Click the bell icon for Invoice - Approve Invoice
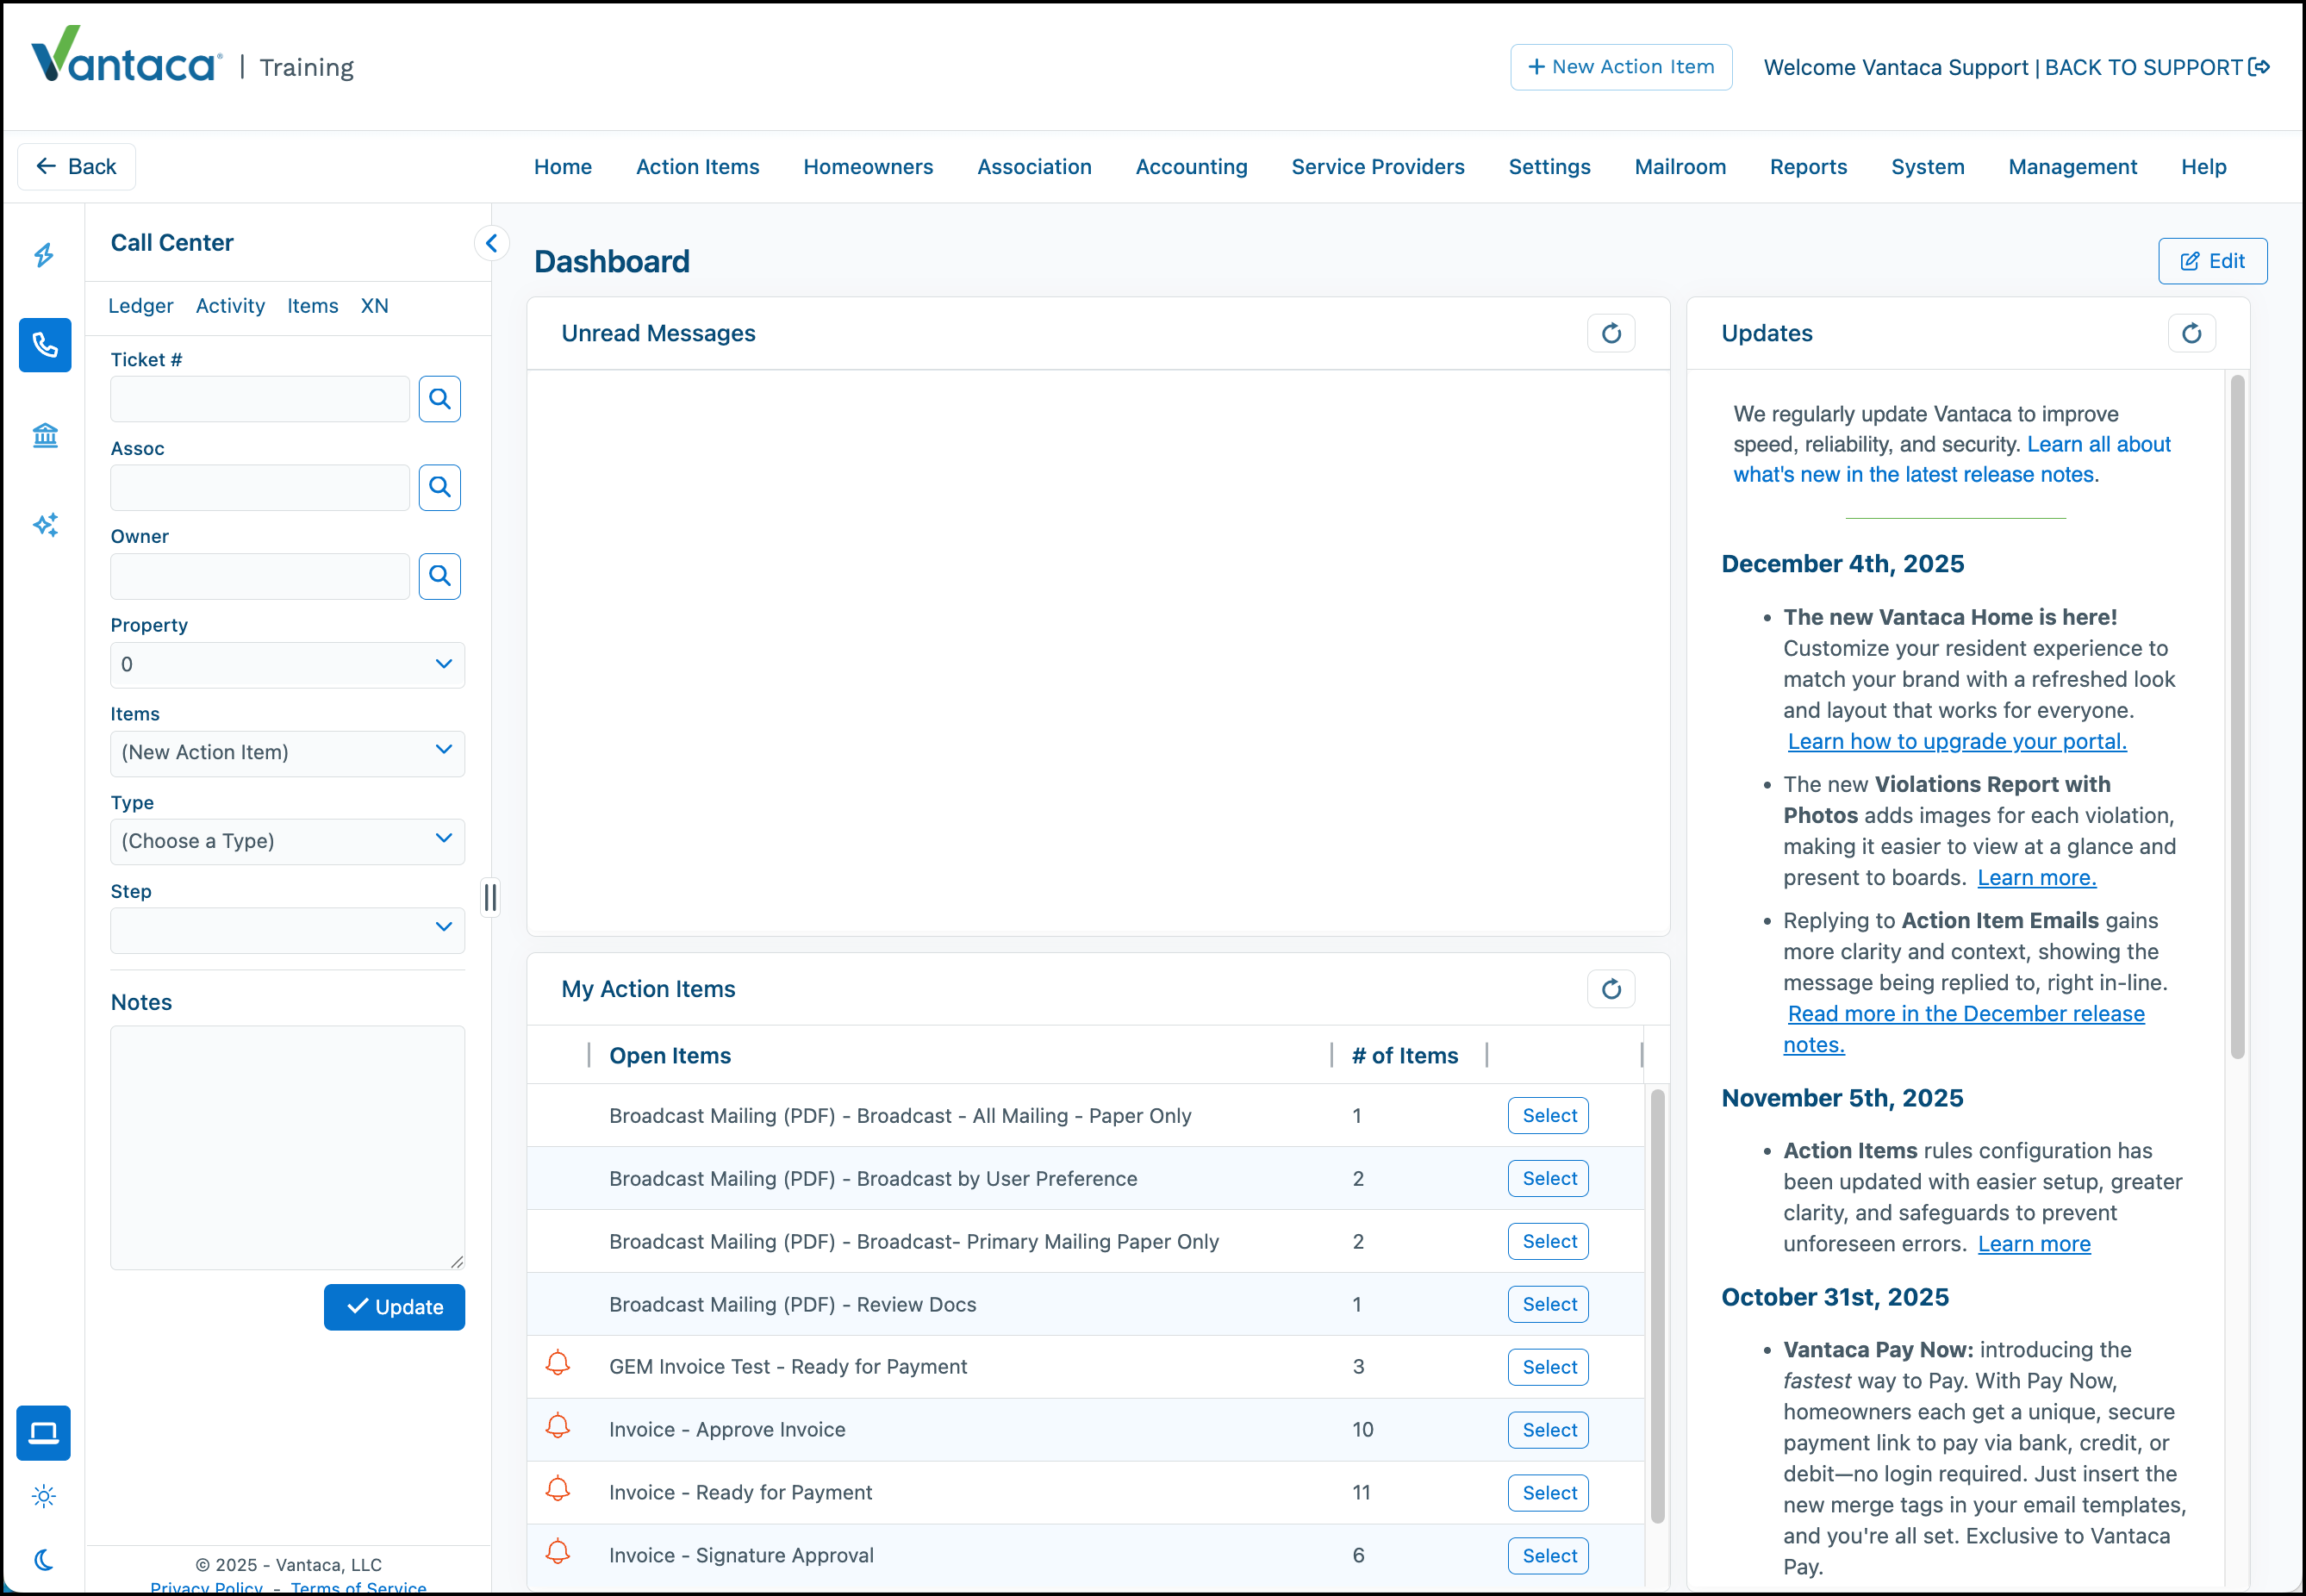The image size is (2306, 1596). (x=558, y=1427)
